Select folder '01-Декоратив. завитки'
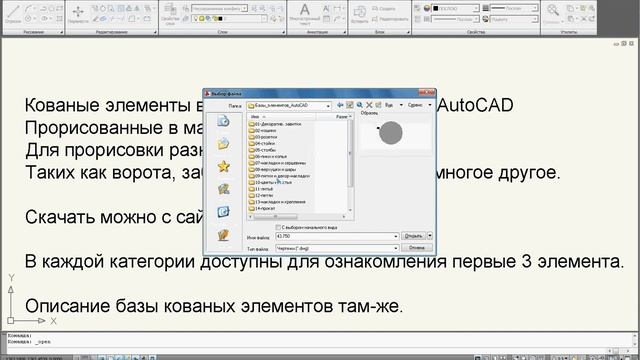640x360 pixels. (275, 124)
